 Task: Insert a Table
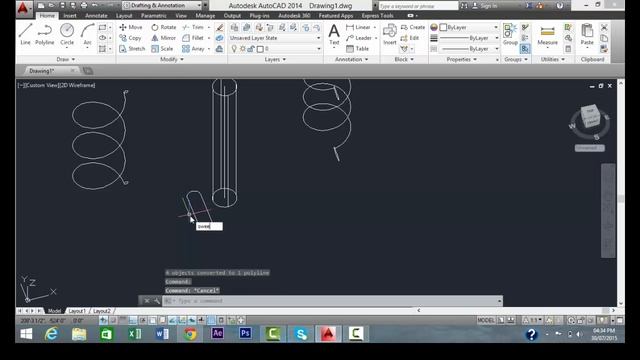pyautogui.click(x=357, y=49)
